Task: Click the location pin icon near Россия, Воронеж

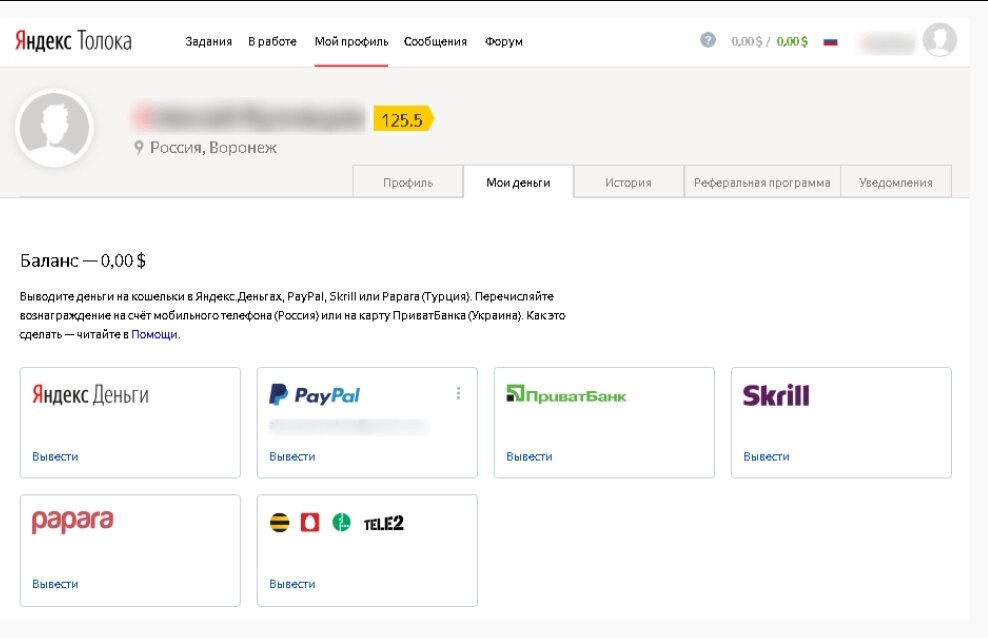Action: (x=139, y=148)
